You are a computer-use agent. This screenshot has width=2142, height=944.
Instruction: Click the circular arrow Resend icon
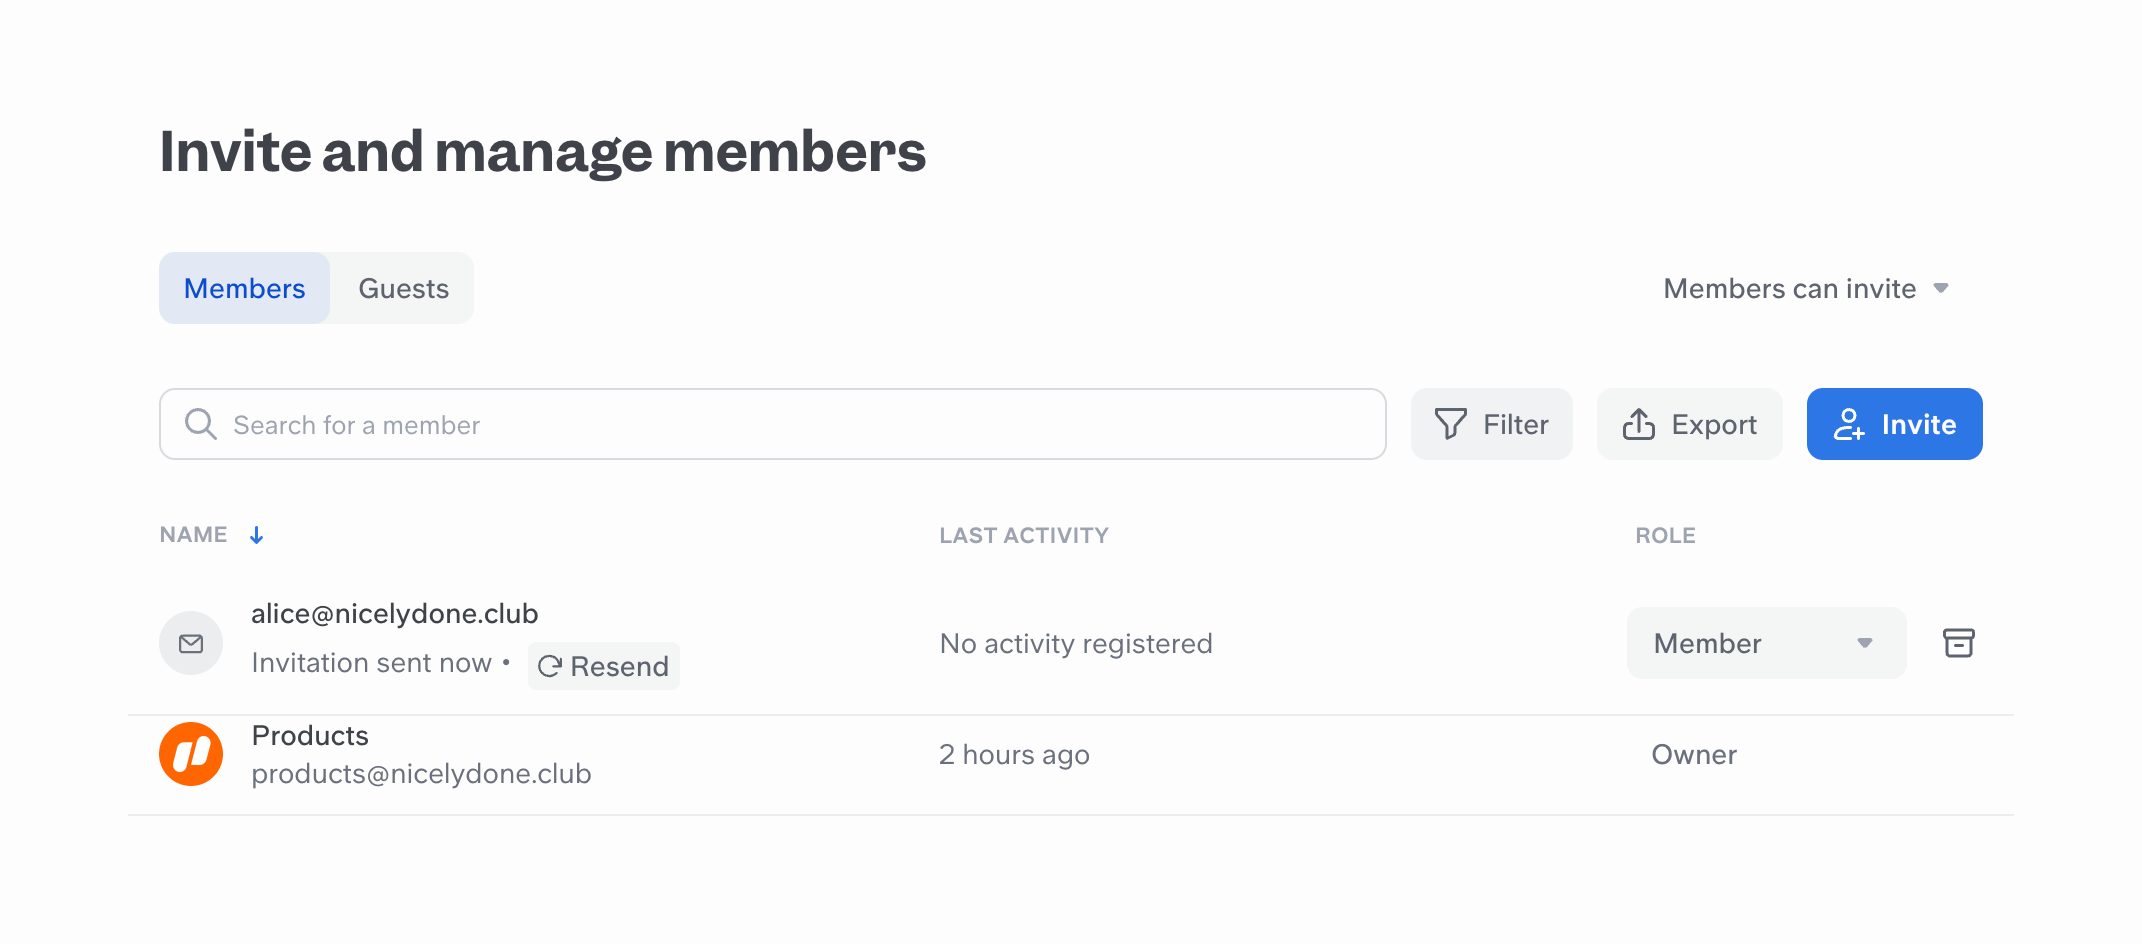pos(549,666)
